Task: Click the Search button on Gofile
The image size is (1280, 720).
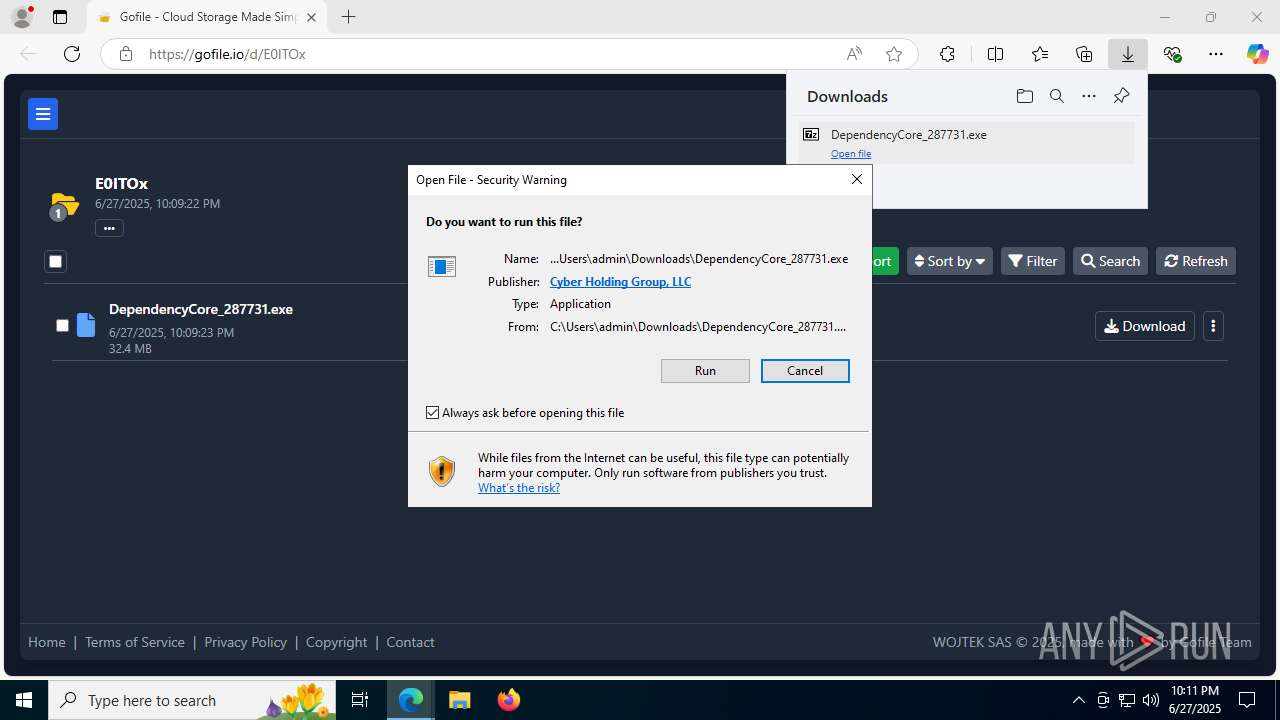Action: [x=1110, y=261]
